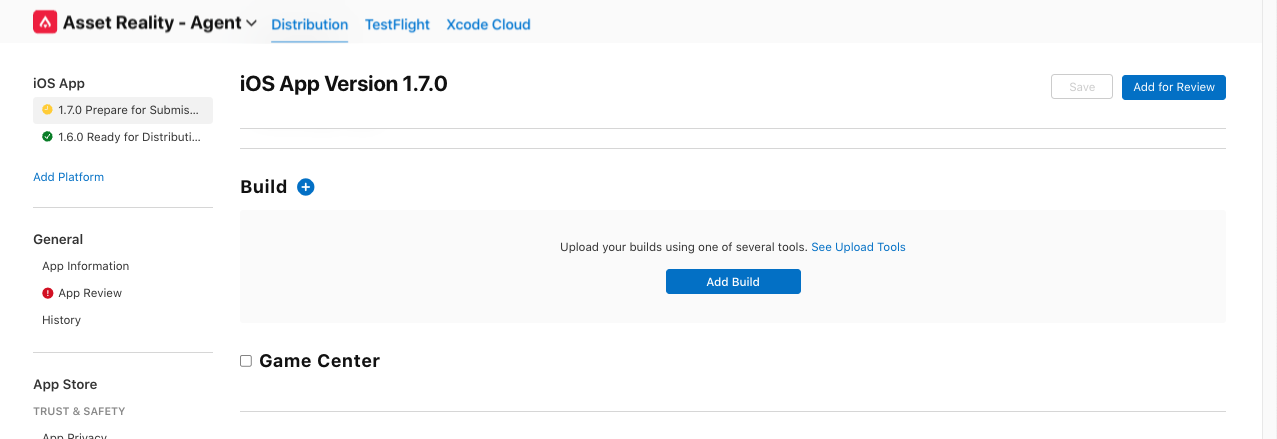This screenshot has width=1277, height=439.
Task: Click the green checkmark icon for version 1.6.0
Action: (47, 137)
